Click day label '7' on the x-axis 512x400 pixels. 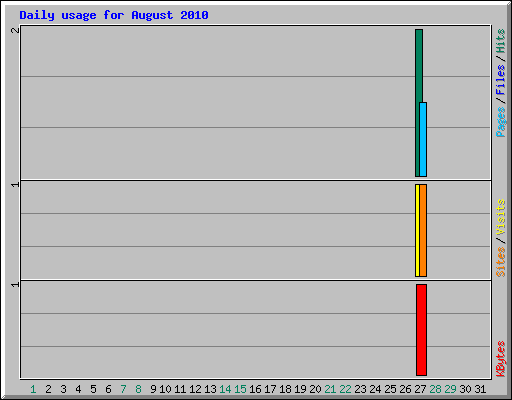coord(123,389)
